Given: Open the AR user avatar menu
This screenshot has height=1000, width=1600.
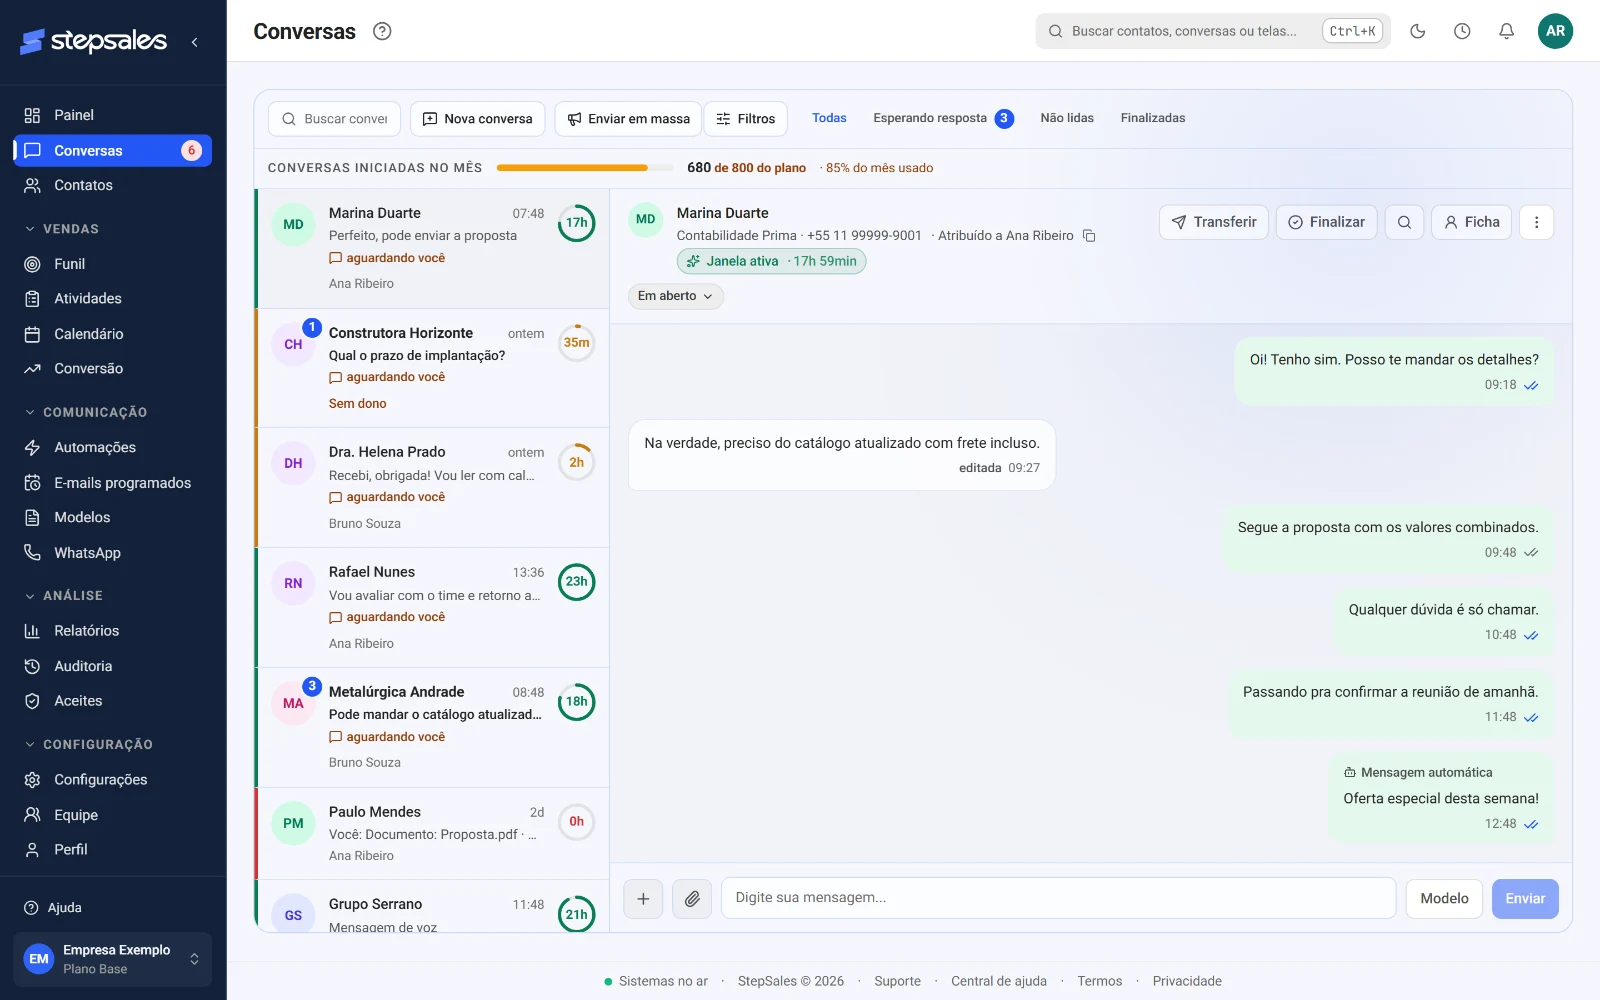Looking at the screenshot, I should click(x=1555, y=31).
